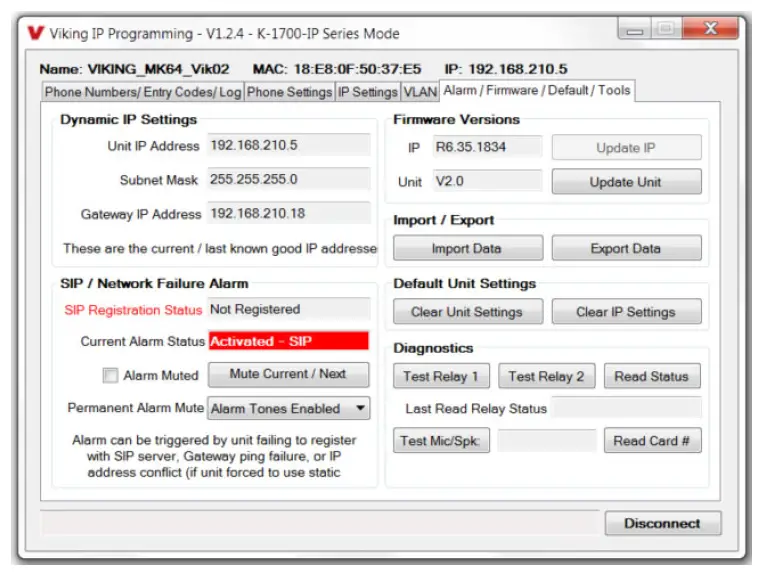Click the Viking red V logo icon
Screen dimensions: 766x582
(36, 33)
